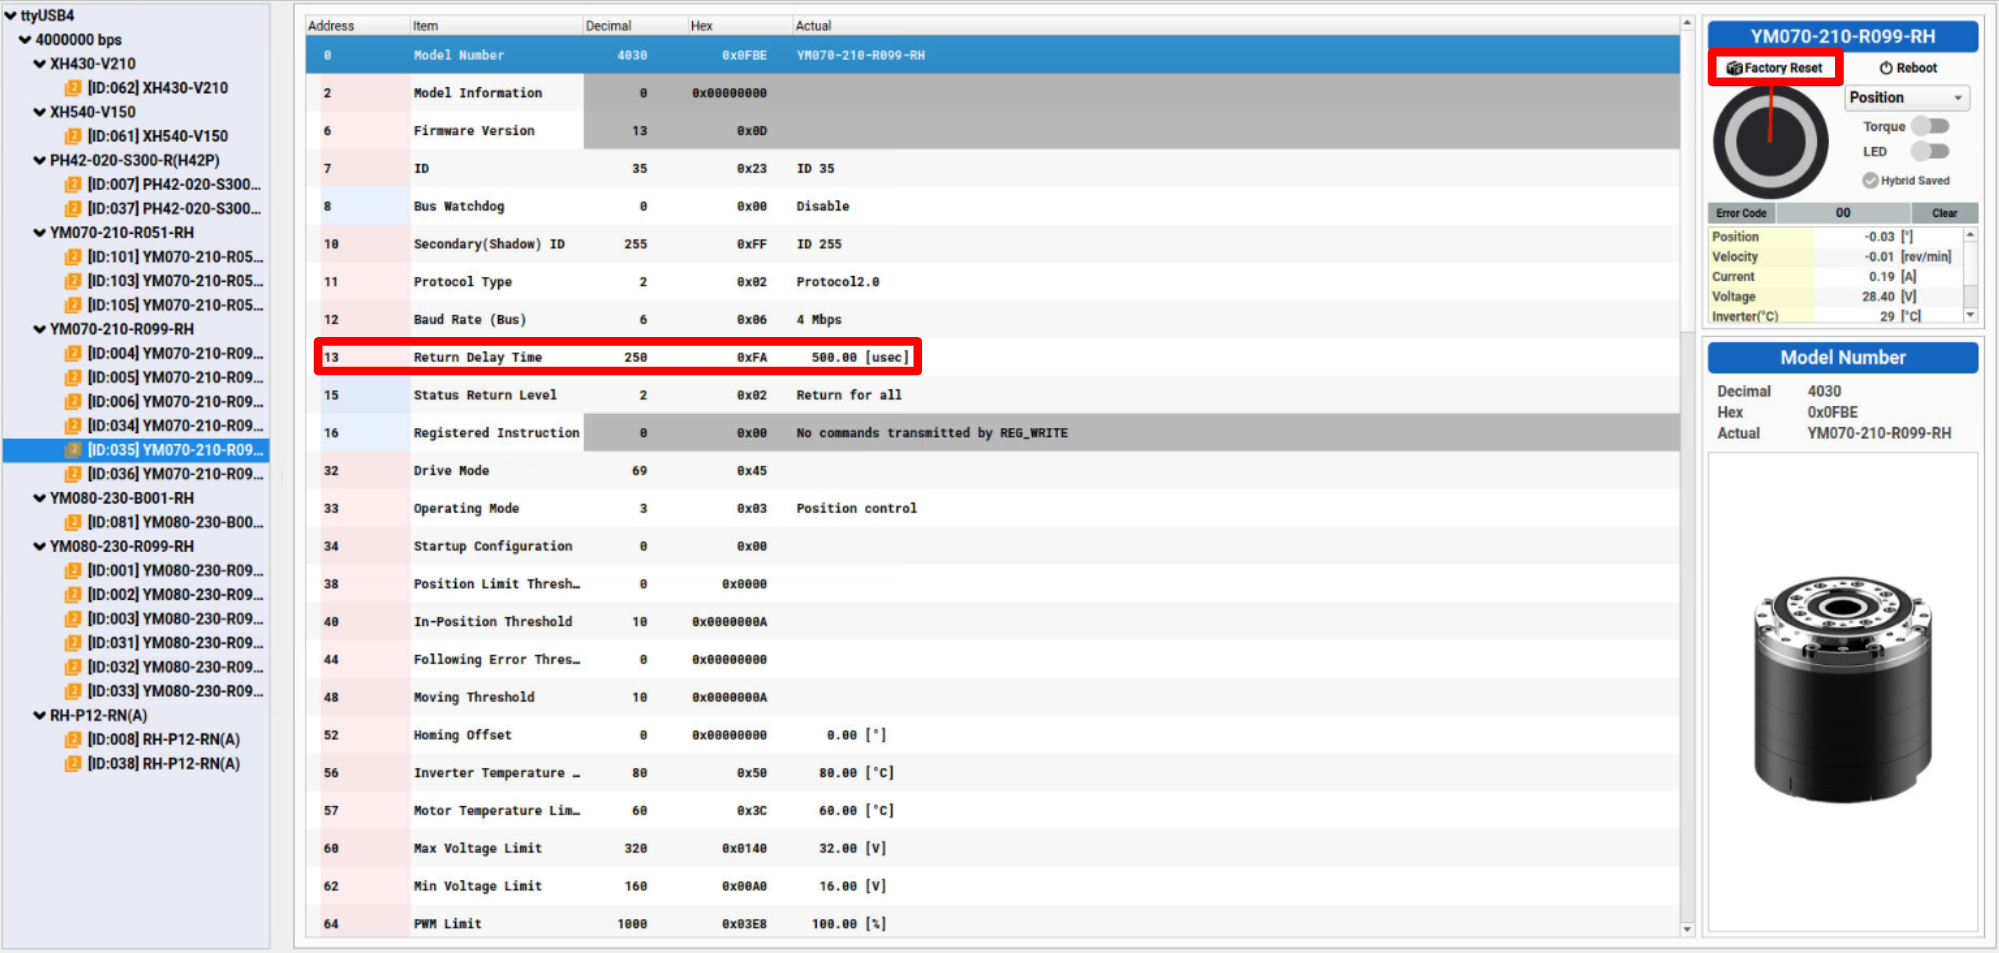Click device icon for ID:004 YM070-210-R09

pyautogui.click(x=73, y=353)
